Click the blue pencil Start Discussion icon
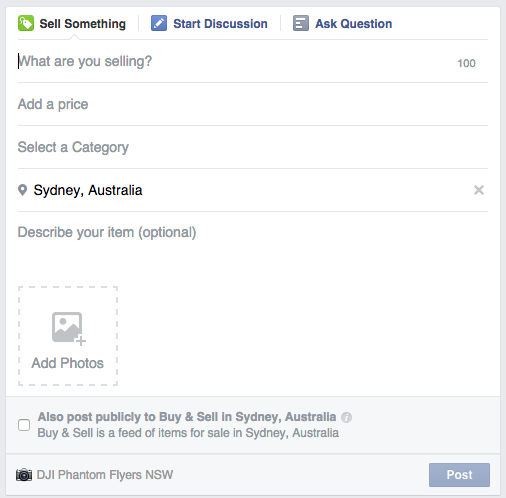 tap(159, 23)
